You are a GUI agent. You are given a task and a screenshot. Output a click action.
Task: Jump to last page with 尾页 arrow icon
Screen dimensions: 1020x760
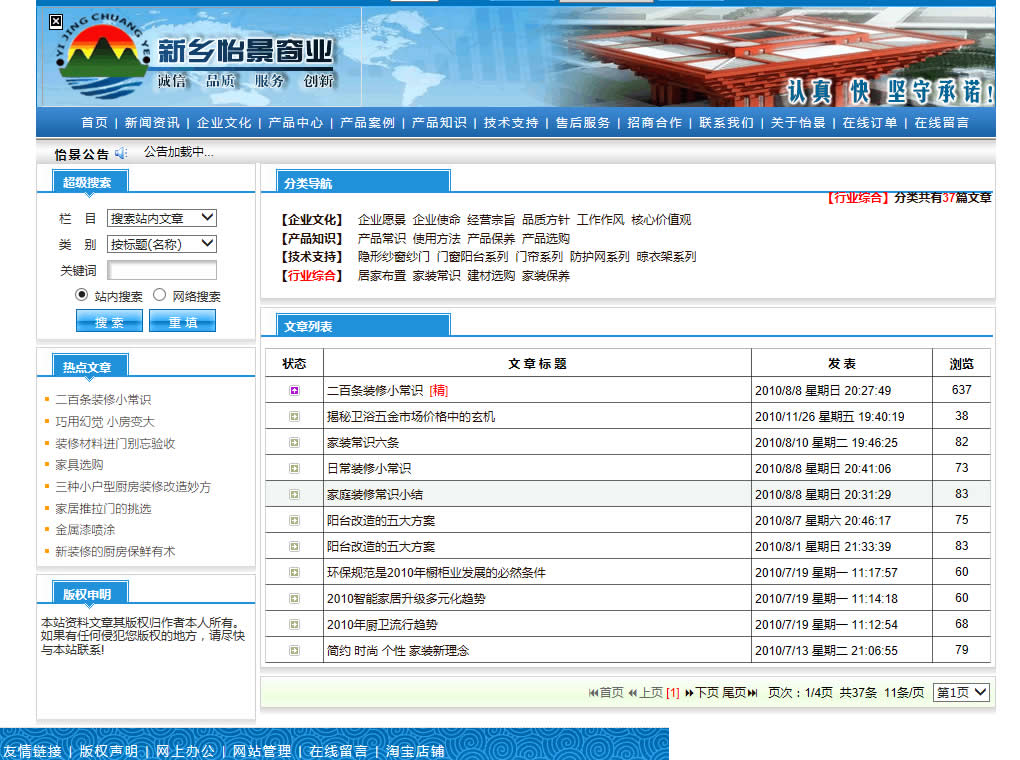click(753, 693)
